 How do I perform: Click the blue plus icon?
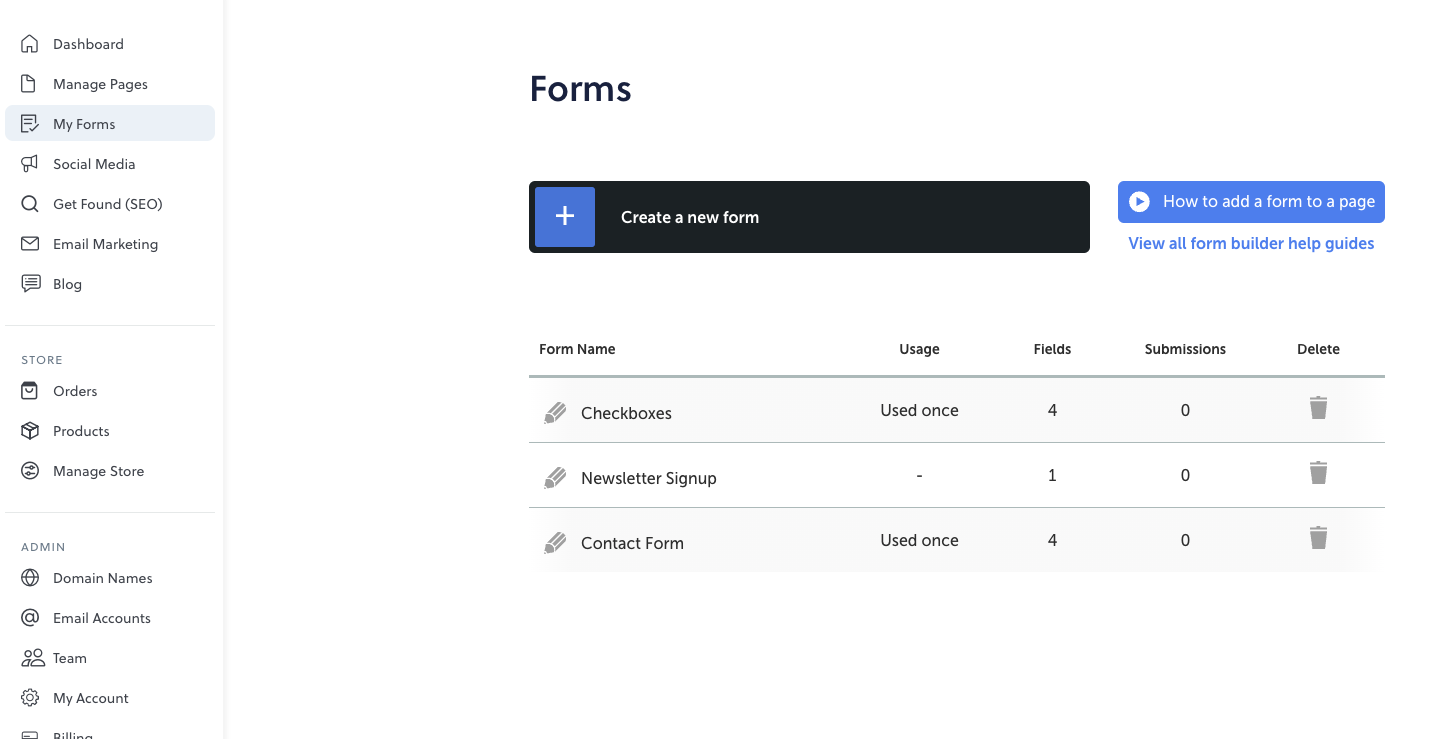pyautogui.click(x=565, y=217)
